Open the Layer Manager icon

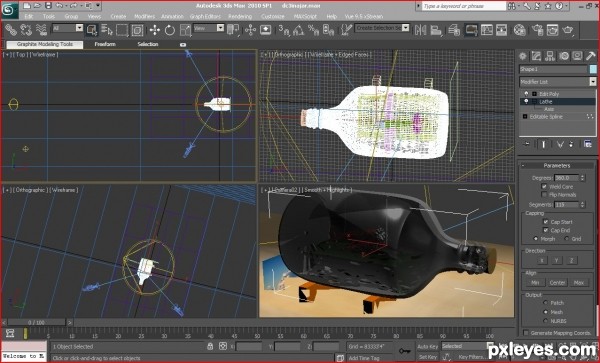pyautogui.click(x=454, y=30)
